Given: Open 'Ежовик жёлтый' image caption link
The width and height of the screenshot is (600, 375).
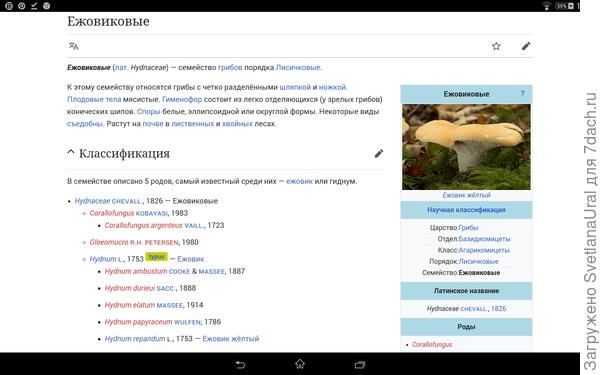Looking at the screenshot, I should click(x=466, y=196).
